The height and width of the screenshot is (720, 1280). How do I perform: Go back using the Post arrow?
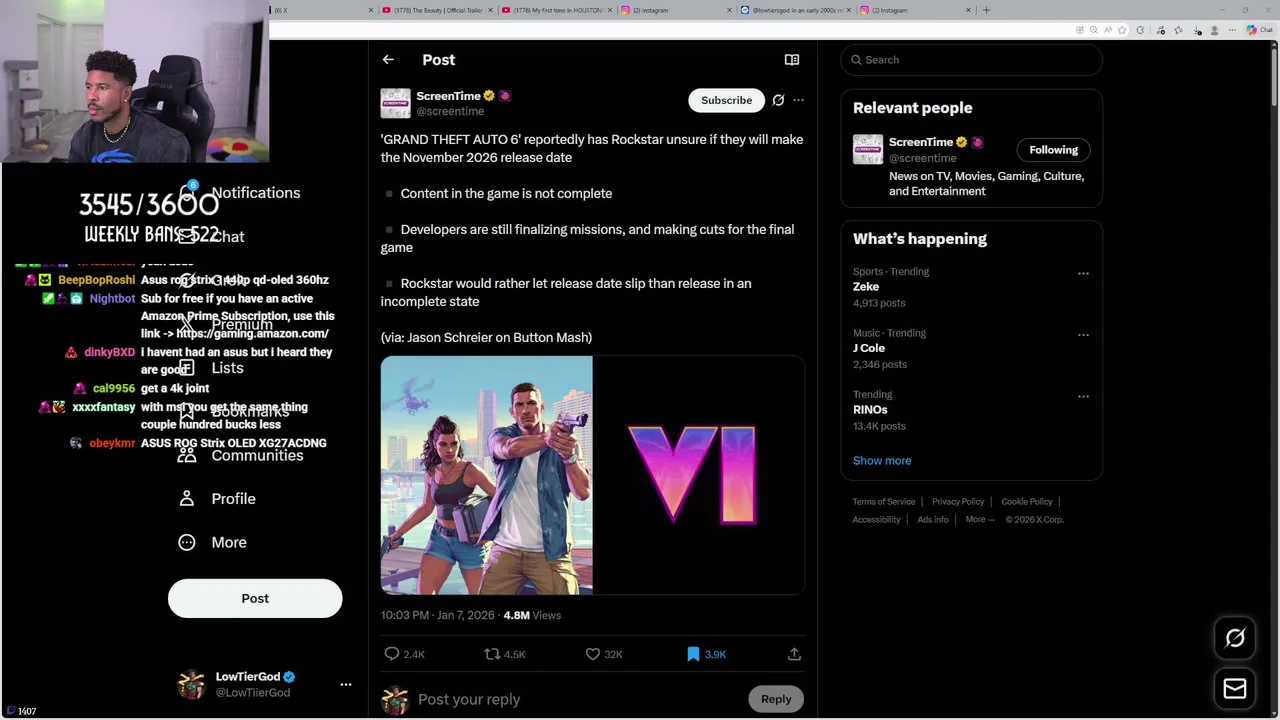[388, 60]
